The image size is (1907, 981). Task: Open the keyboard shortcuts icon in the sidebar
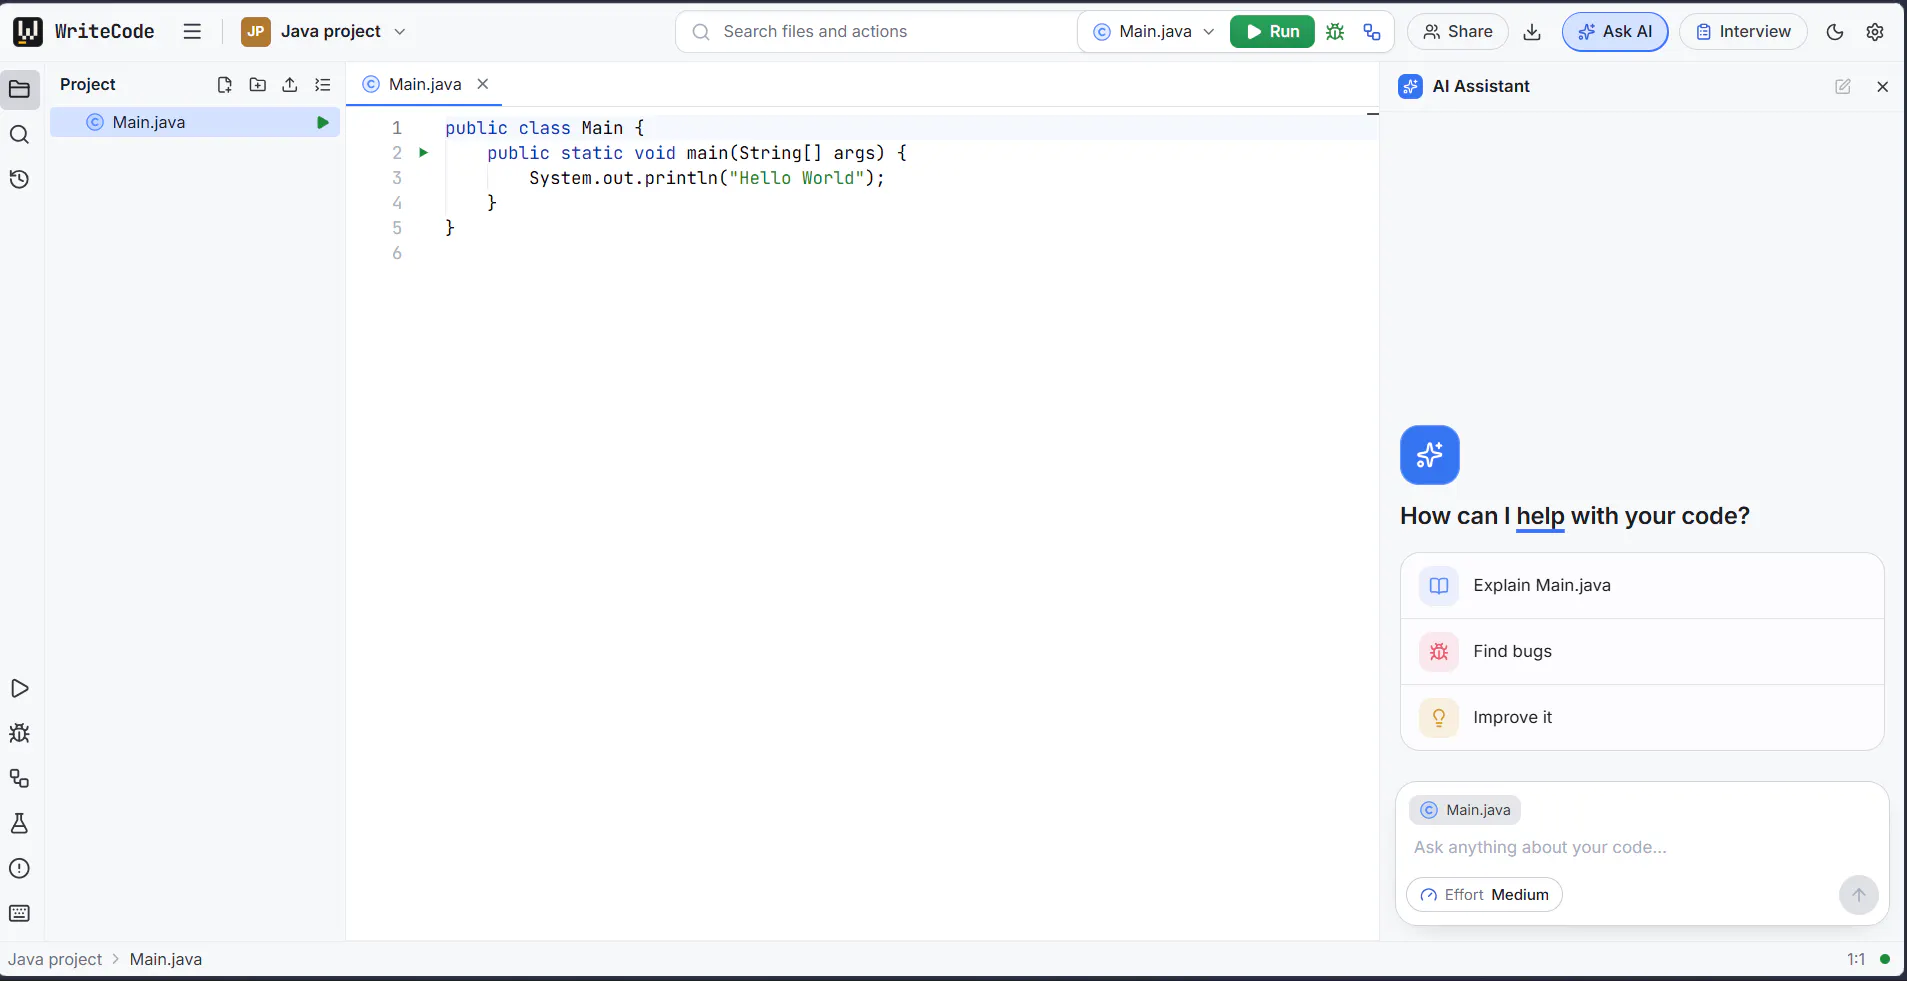19,914
